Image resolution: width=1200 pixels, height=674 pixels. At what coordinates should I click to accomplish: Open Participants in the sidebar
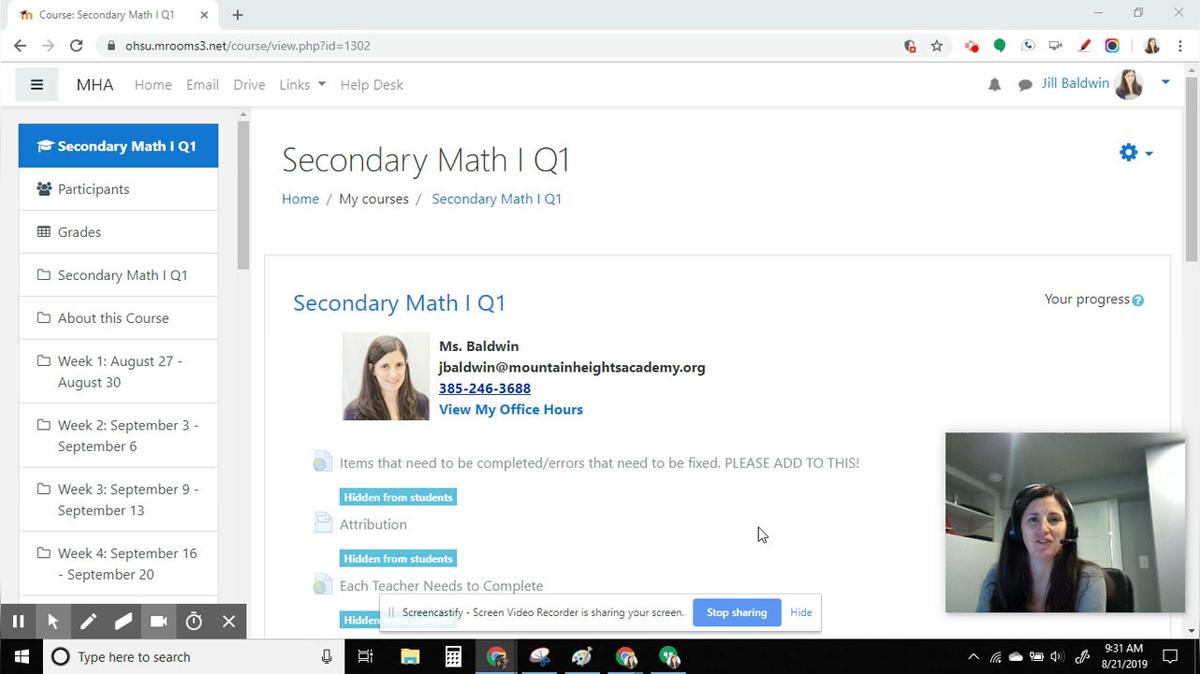[93, 189]
